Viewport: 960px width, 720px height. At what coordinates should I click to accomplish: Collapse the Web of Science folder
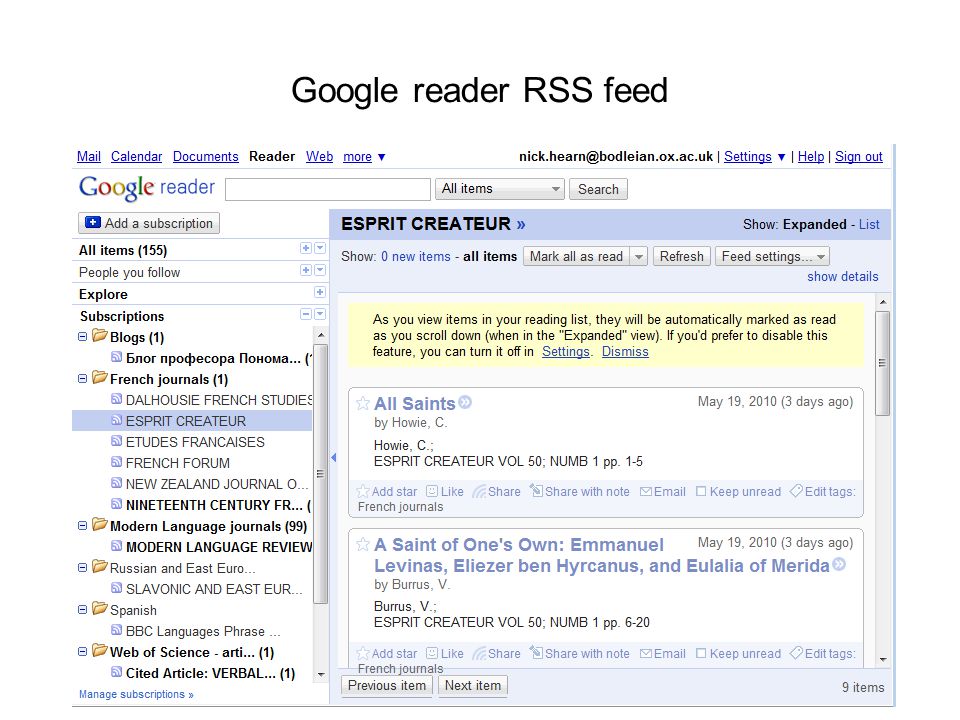click(x=83, y=651)
